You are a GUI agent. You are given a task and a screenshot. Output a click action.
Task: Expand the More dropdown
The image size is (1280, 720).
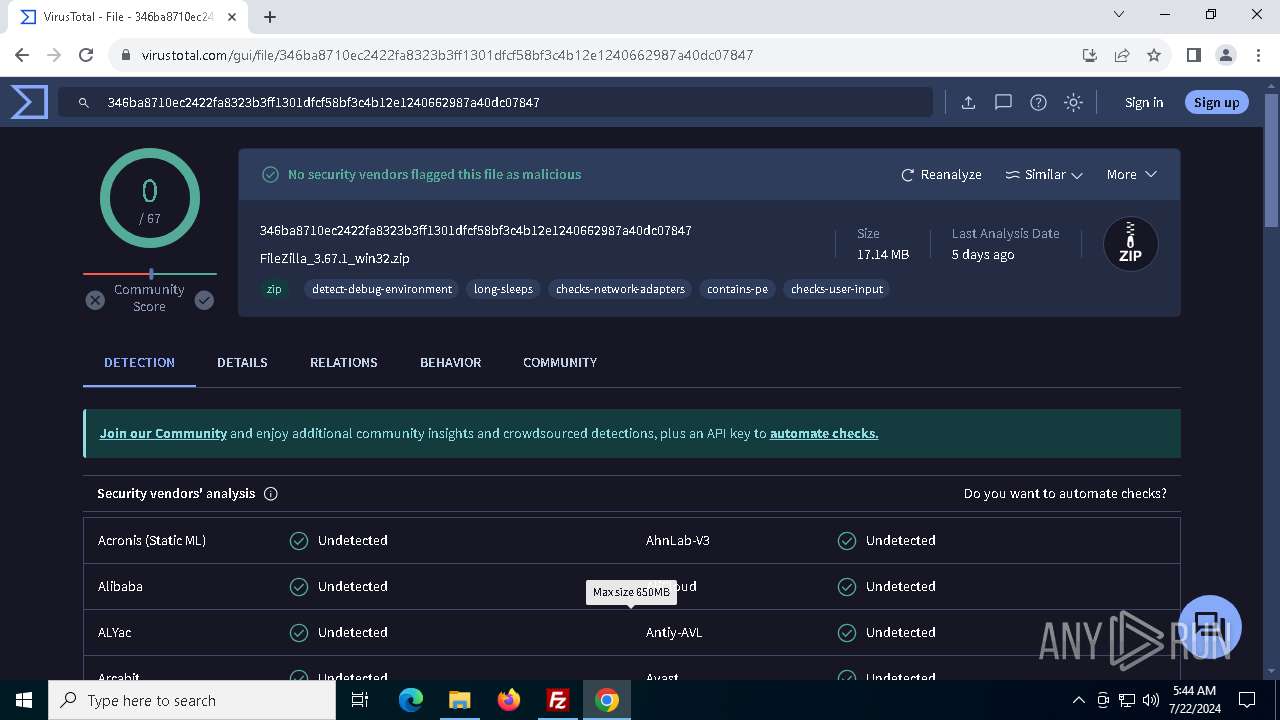pos(1131,174)
